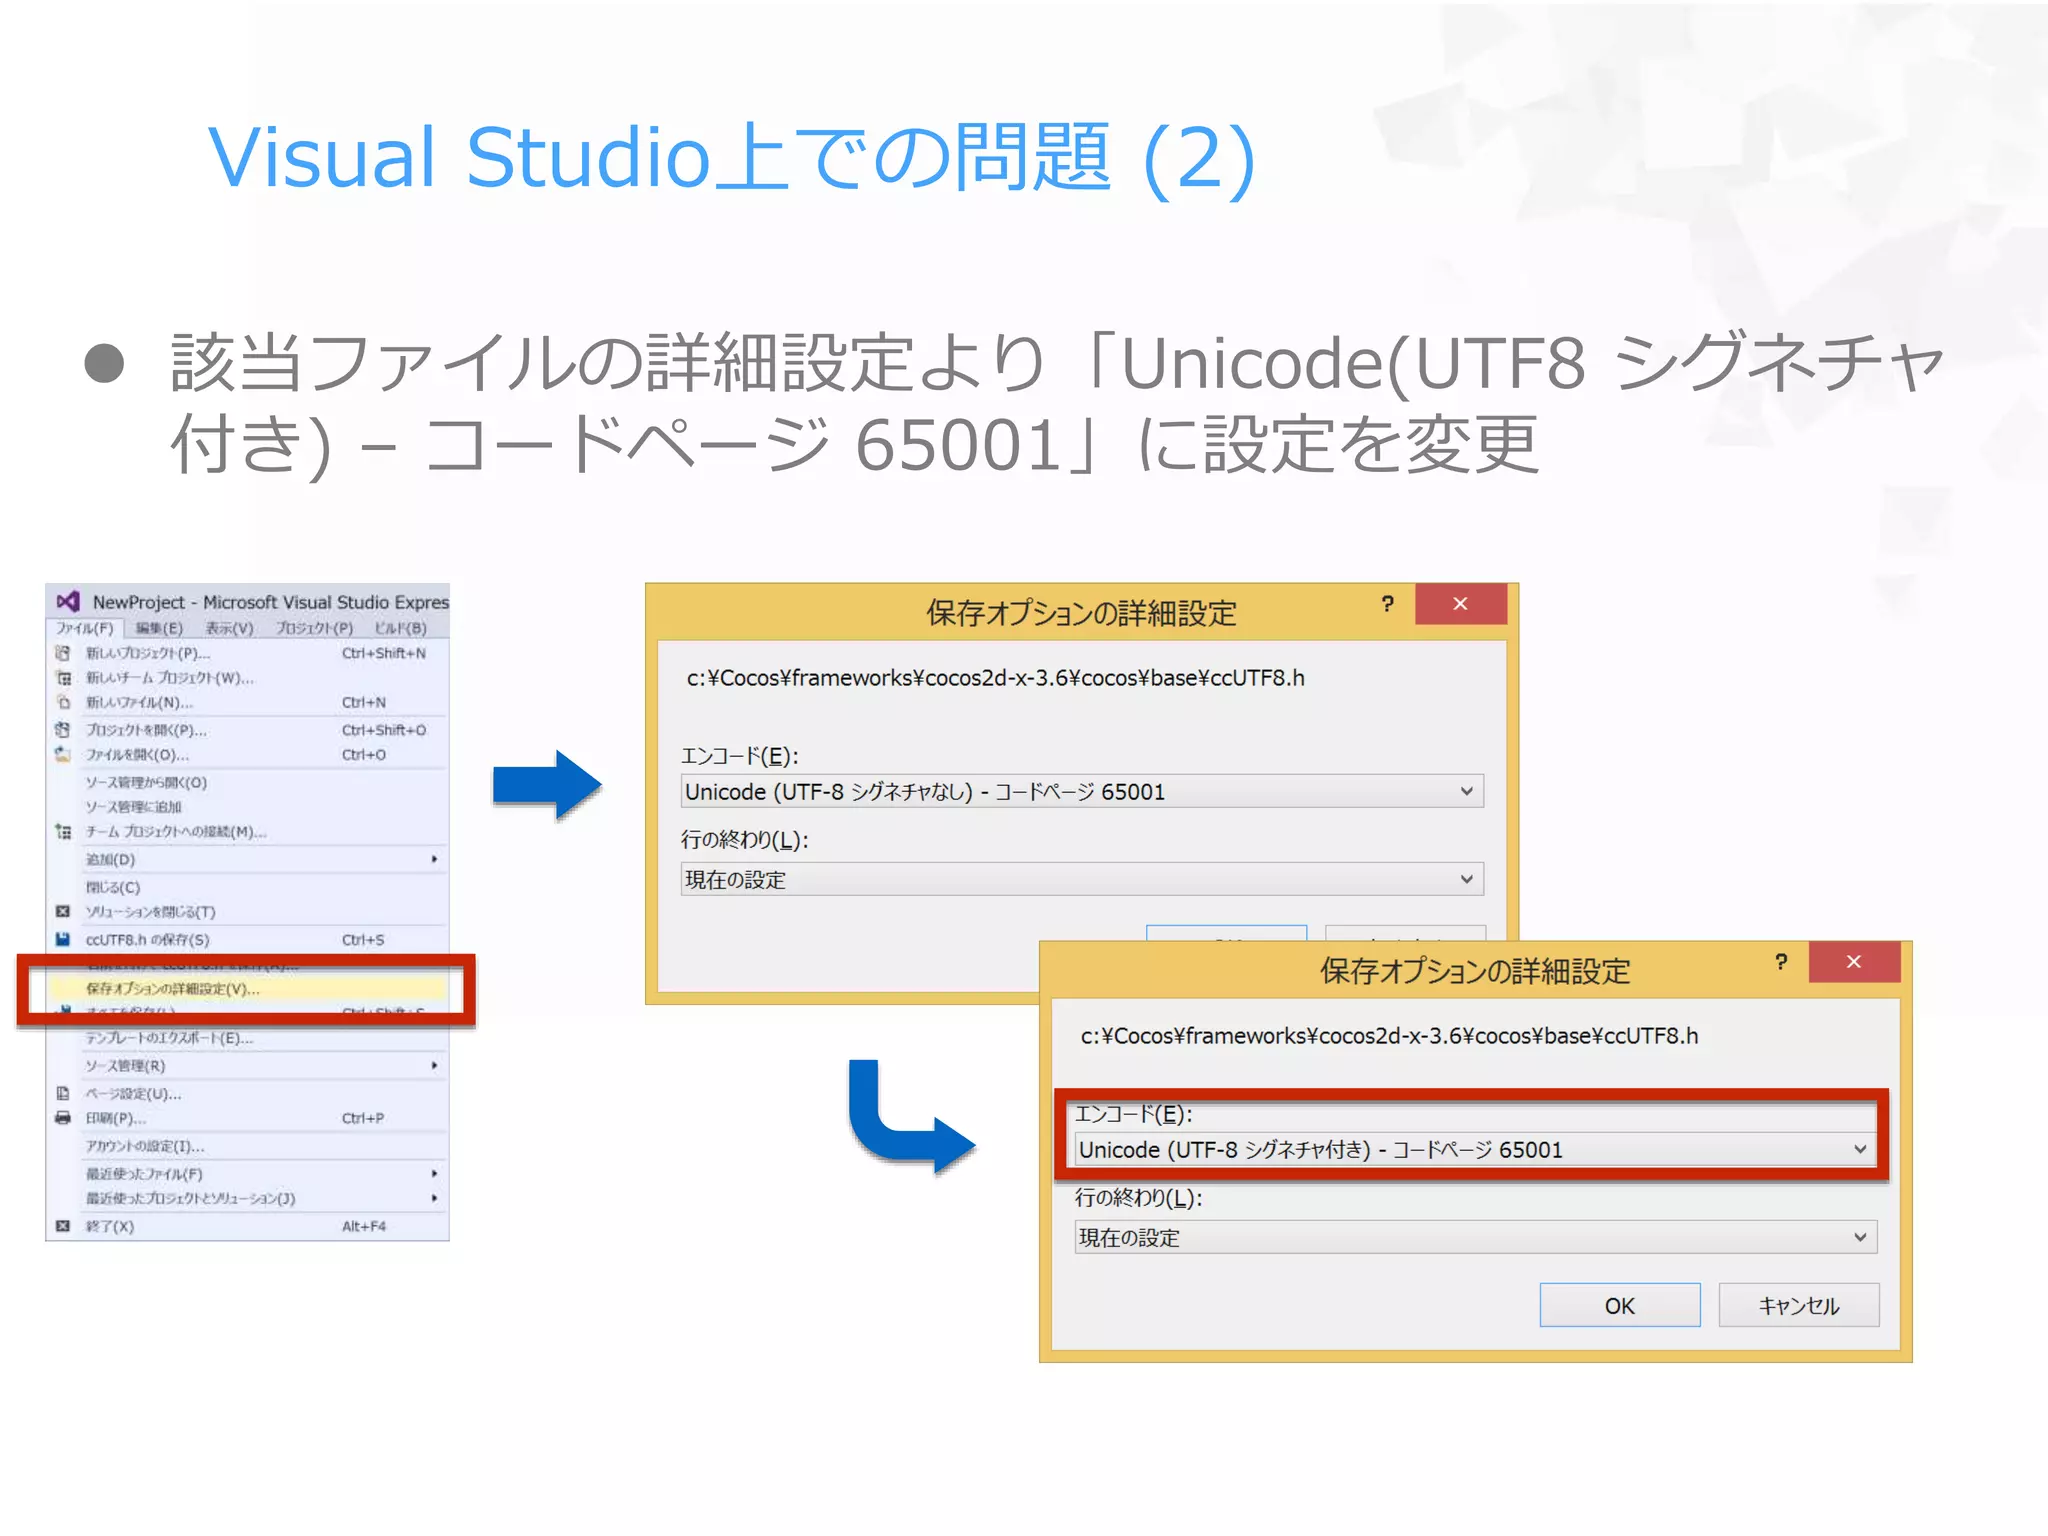Click the floppy save icon for ccUTF8.h

pyautogui.click(x=62, y=939)
